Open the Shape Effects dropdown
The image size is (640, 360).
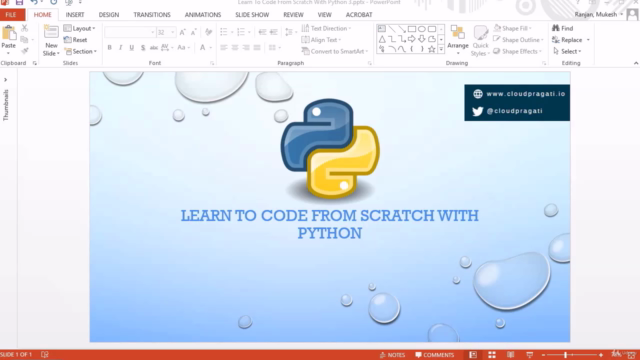point(518,51)
